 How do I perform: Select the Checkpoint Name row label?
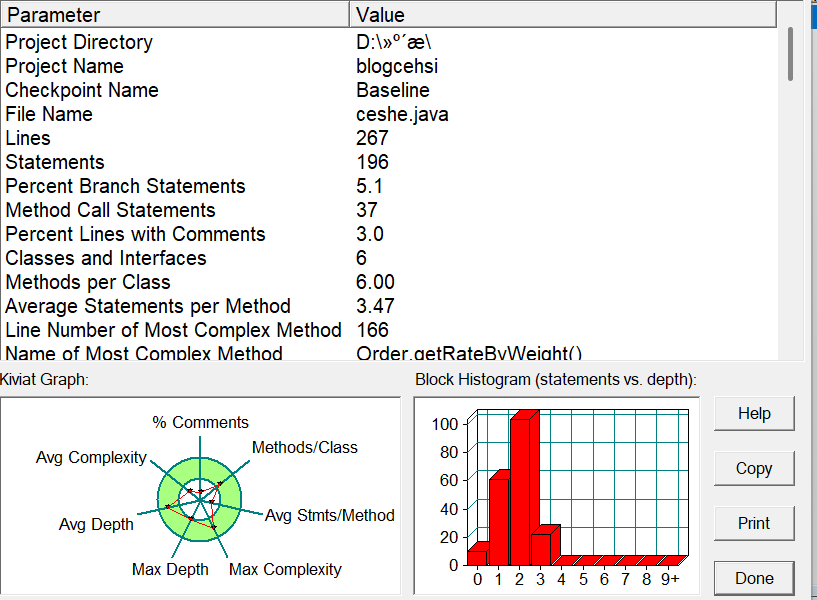(82, 90)
